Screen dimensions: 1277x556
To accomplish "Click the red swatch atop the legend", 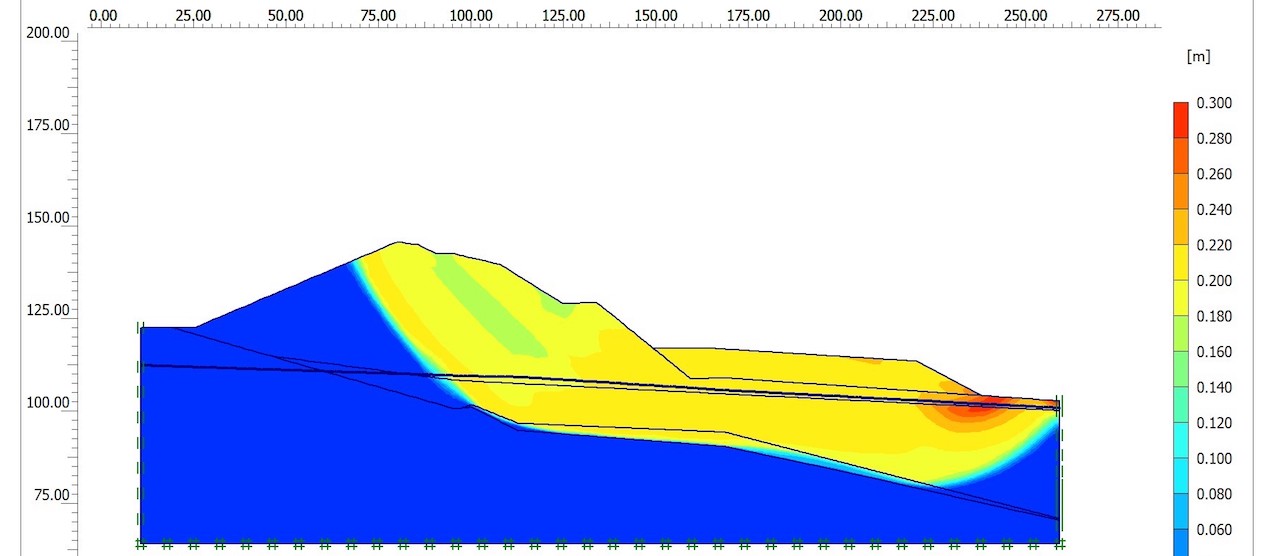I will pos(1181,110).
